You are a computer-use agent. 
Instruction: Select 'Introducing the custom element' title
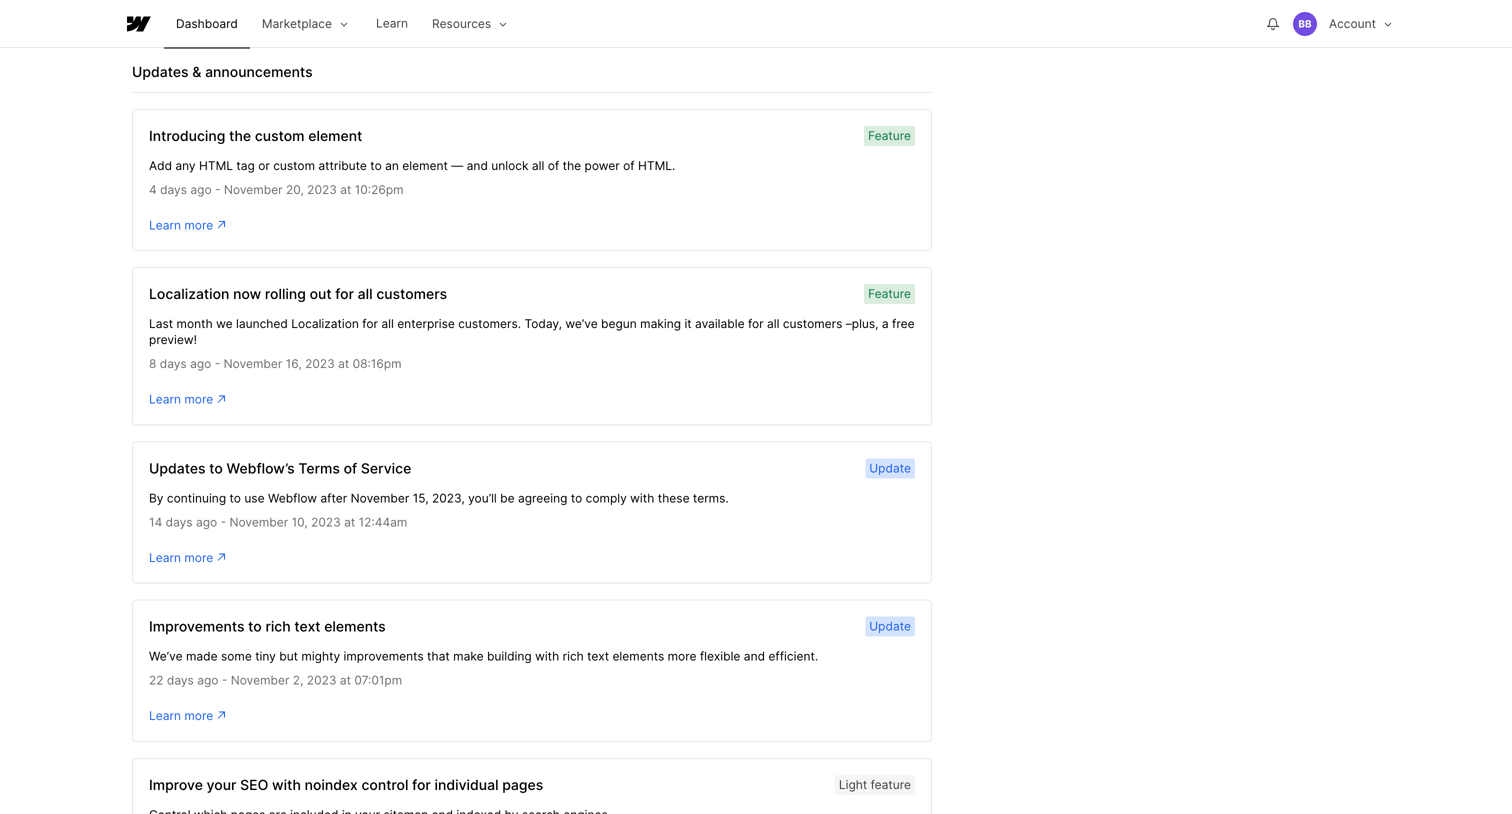coord(255,136)
